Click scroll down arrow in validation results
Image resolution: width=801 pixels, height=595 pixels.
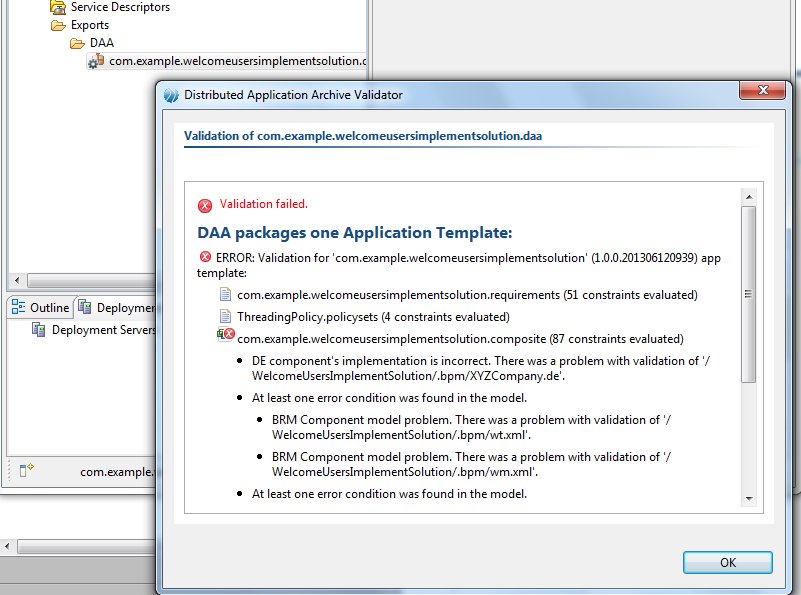click(749, 498)
